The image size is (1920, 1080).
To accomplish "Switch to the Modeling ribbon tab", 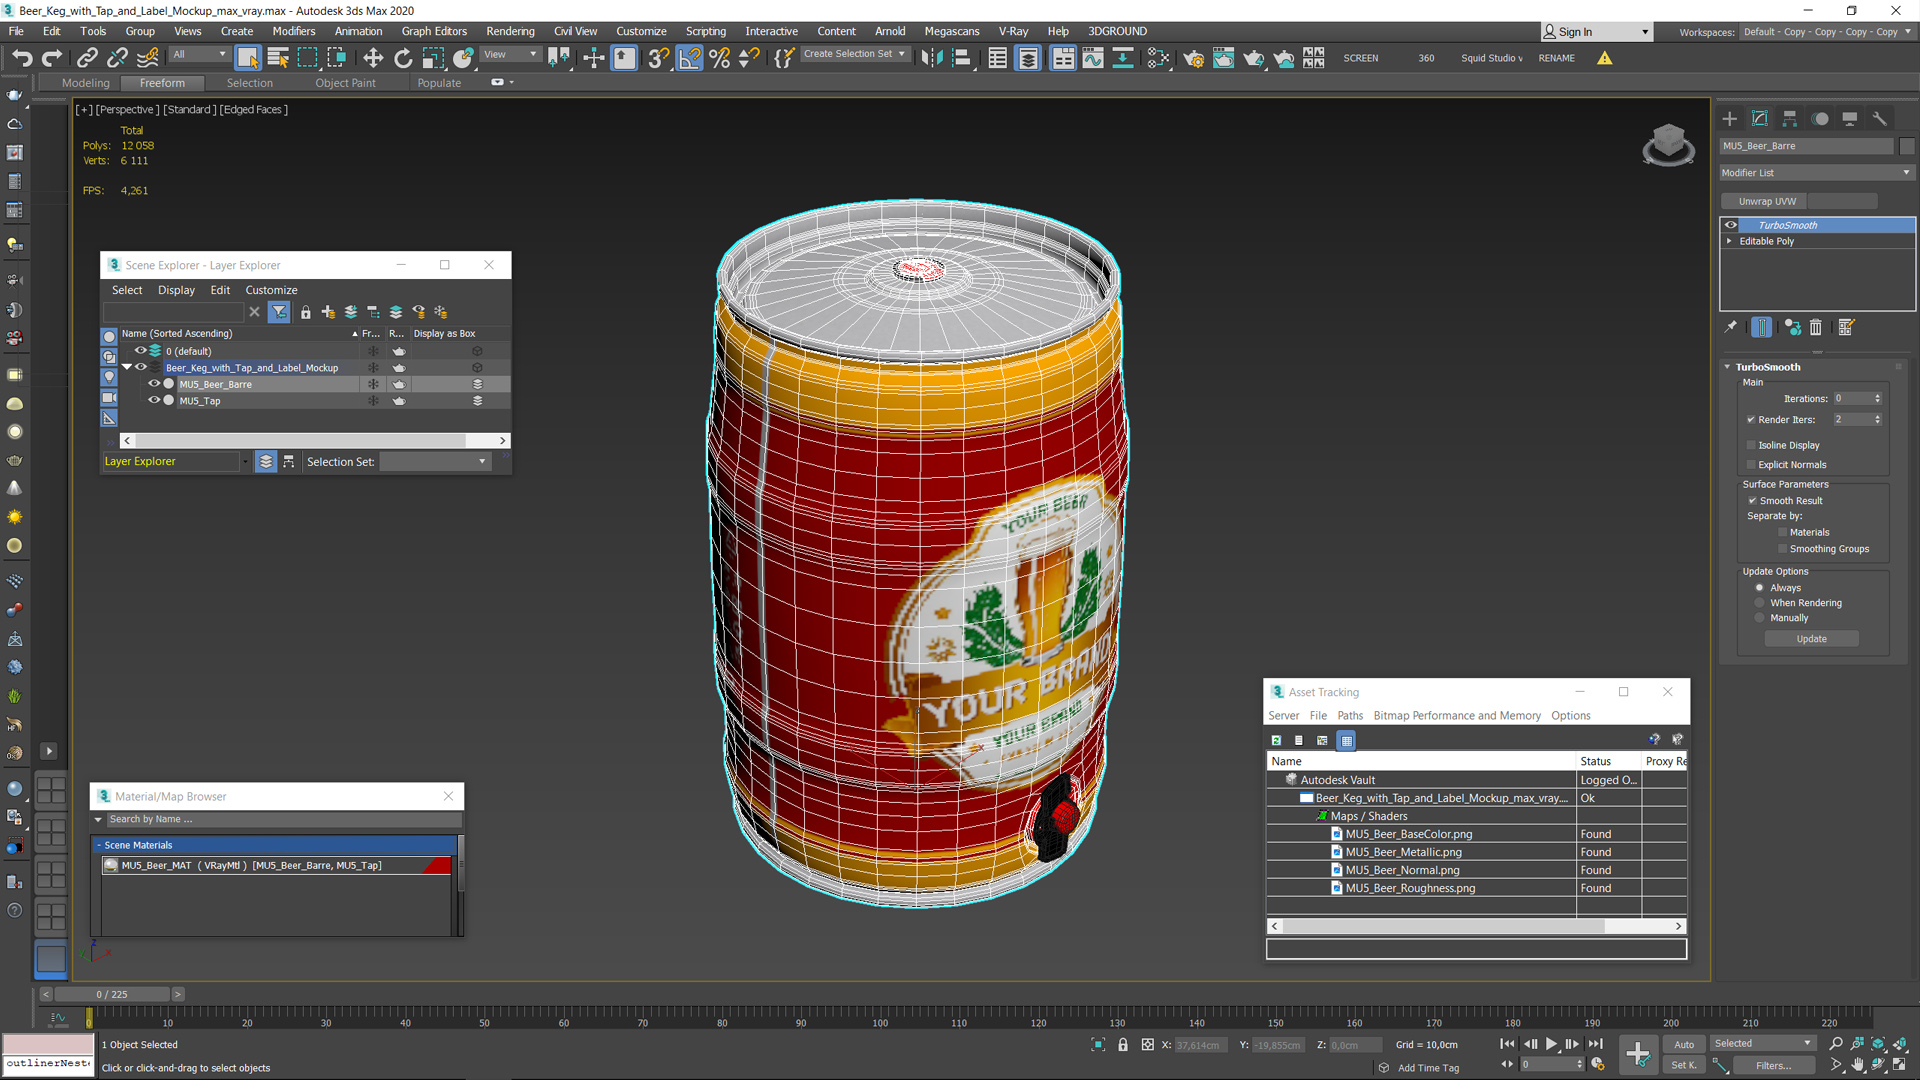I will pyautogui.click(x=85, y=83).
